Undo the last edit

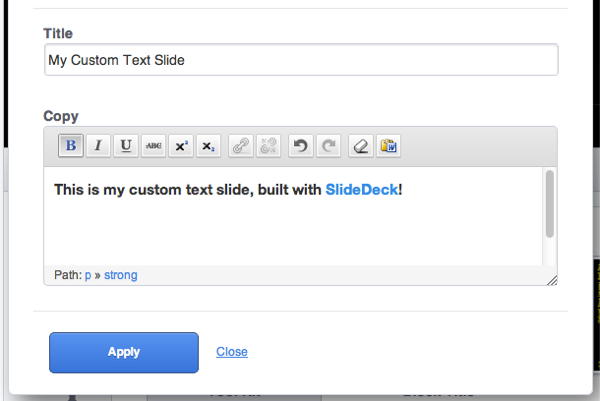[x=301, y=146]
